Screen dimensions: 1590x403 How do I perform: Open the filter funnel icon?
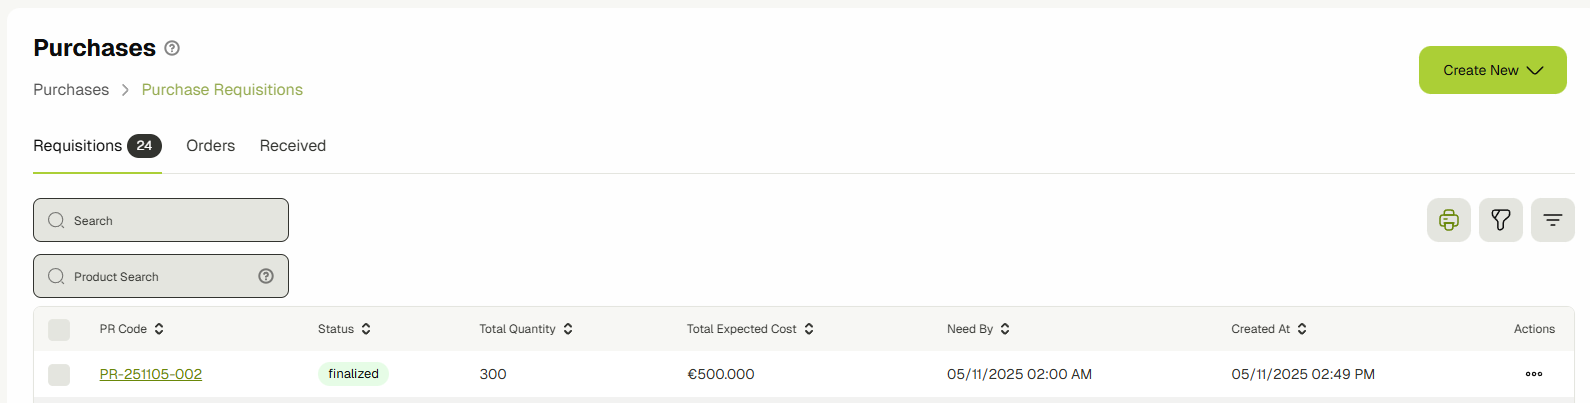click(x=1500, y=220)
